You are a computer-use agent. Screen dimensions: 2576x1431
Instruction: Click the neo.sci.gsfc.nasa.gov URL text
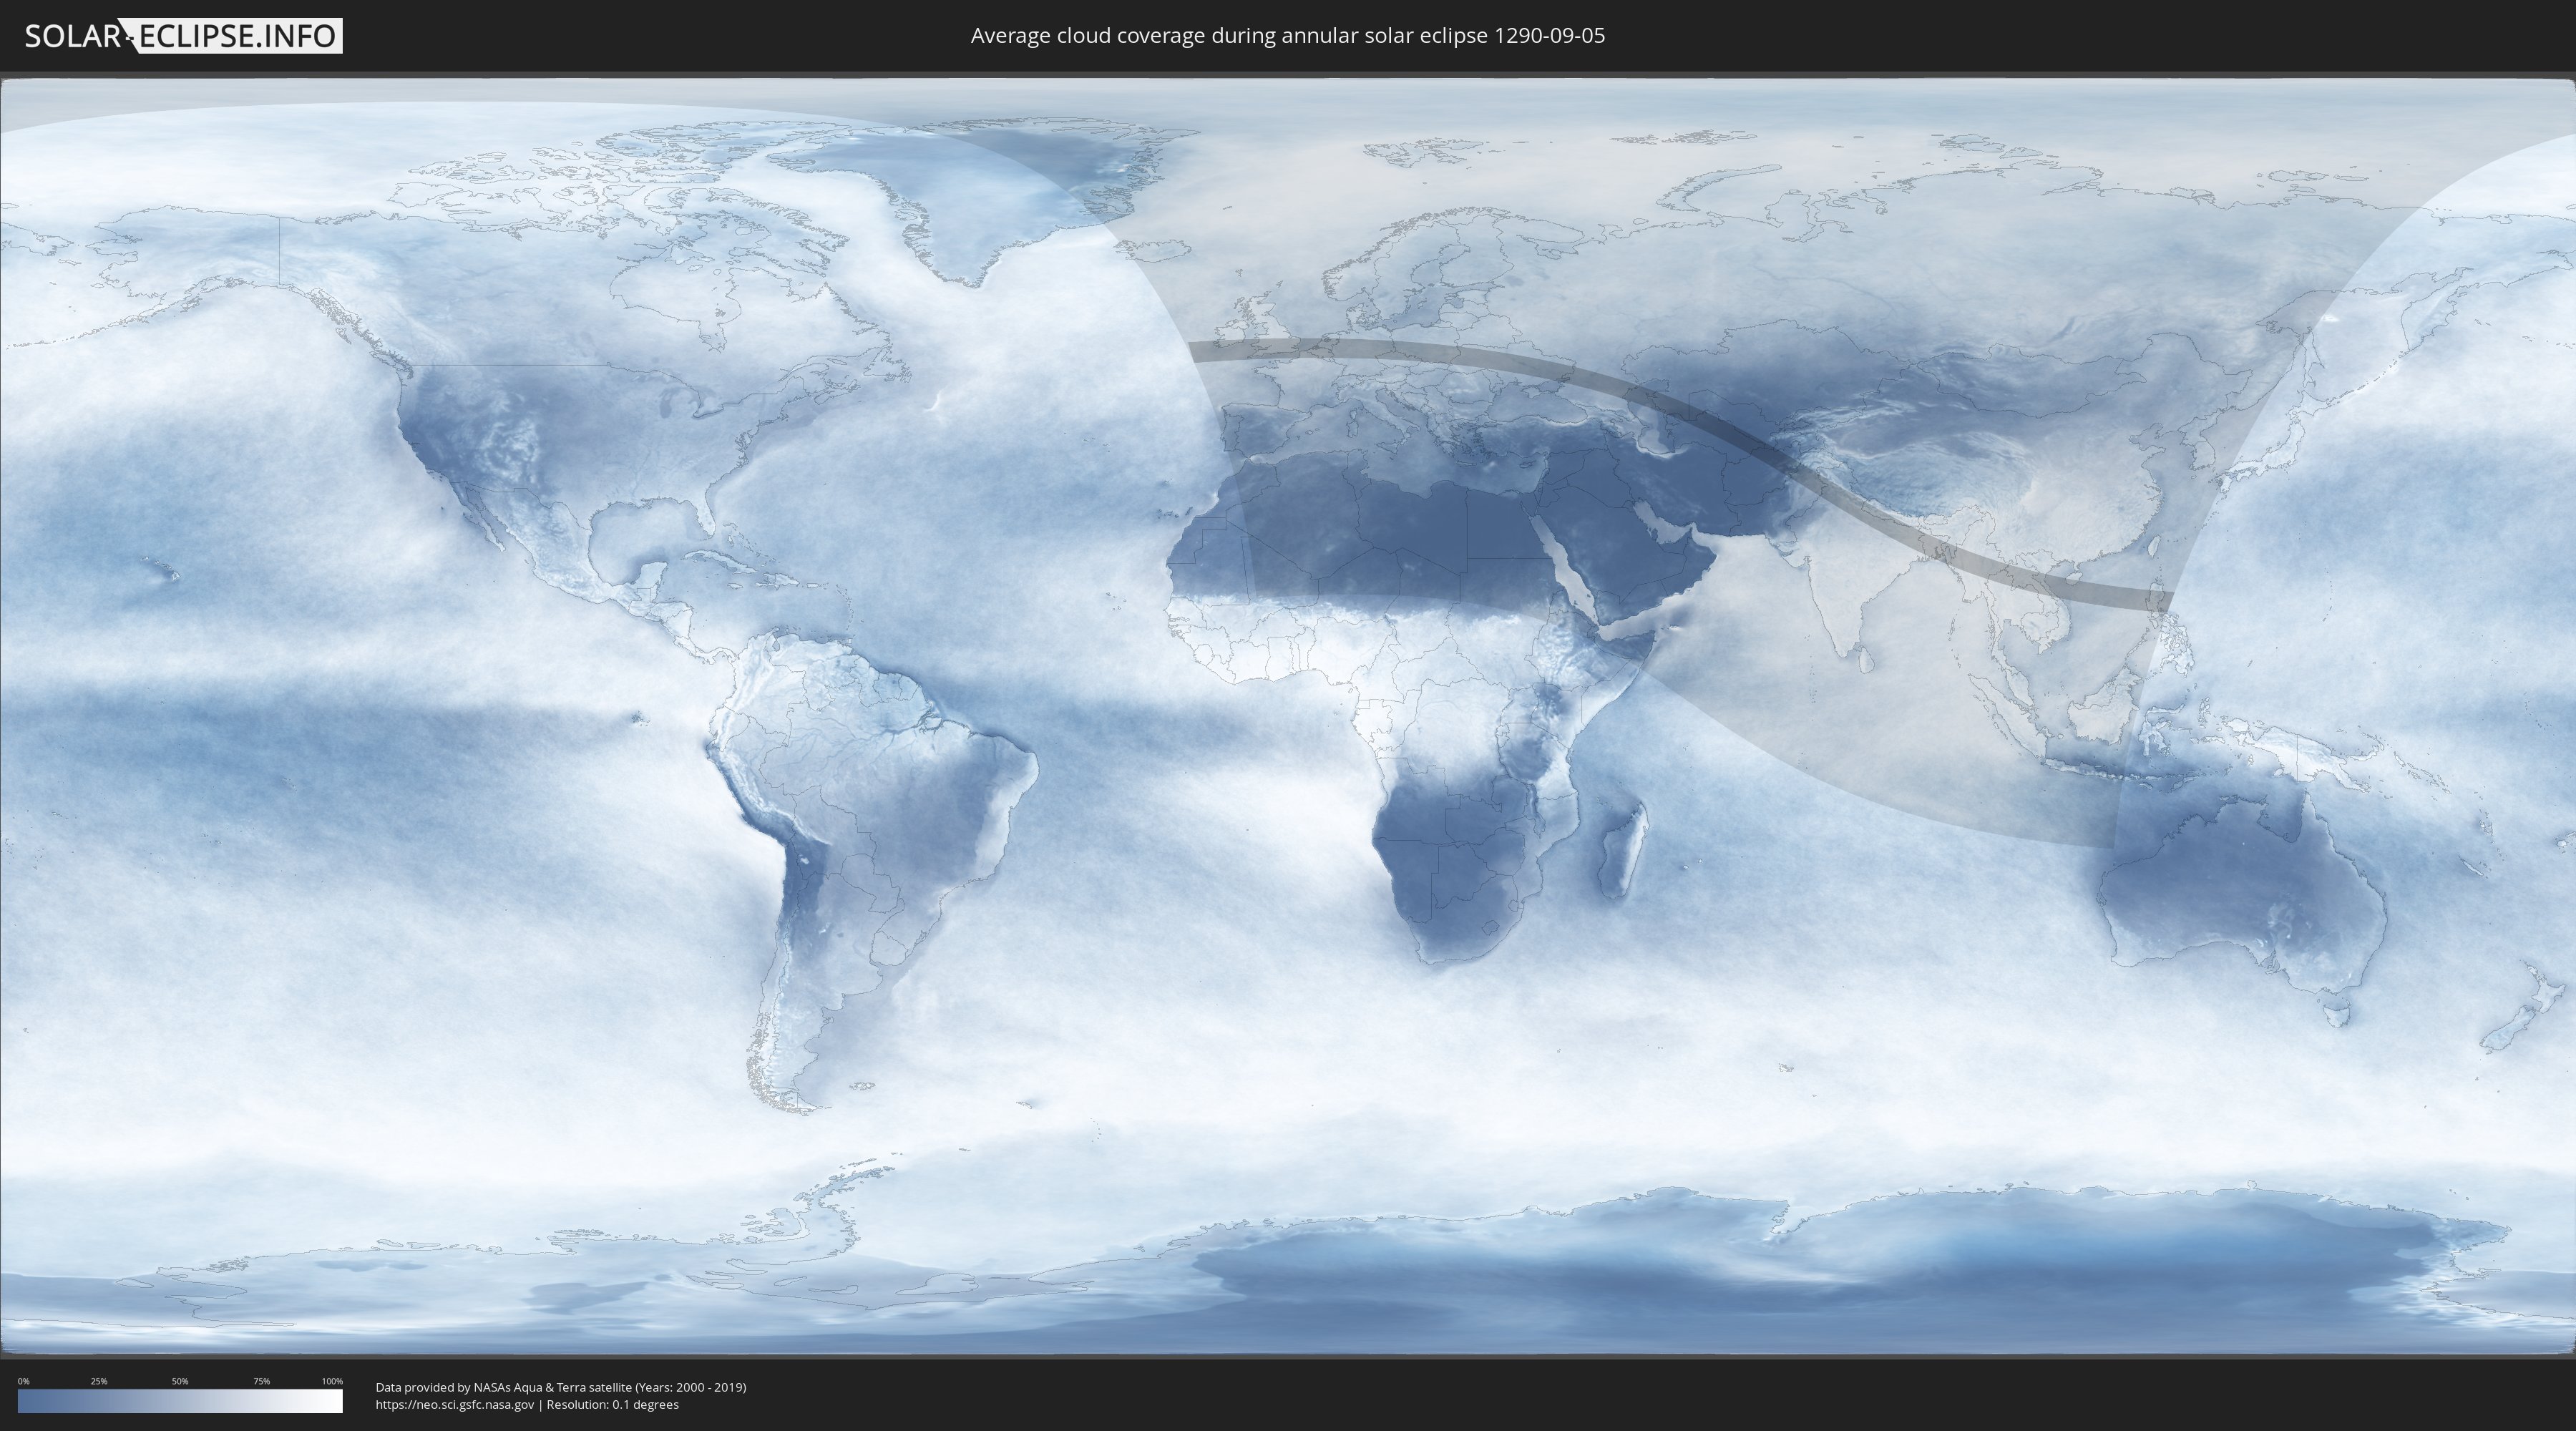click(x=455, y=1404)
